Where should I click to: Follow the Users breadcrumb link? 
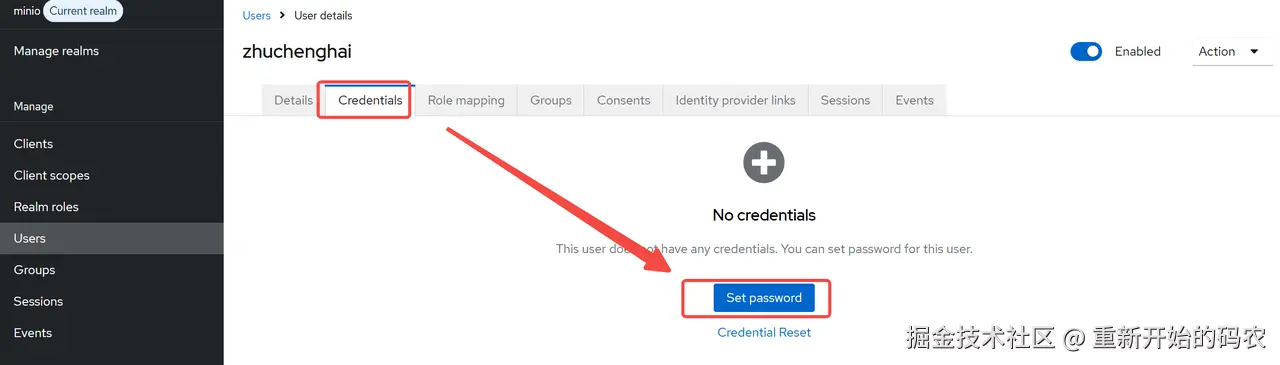[x=257, y=16]
